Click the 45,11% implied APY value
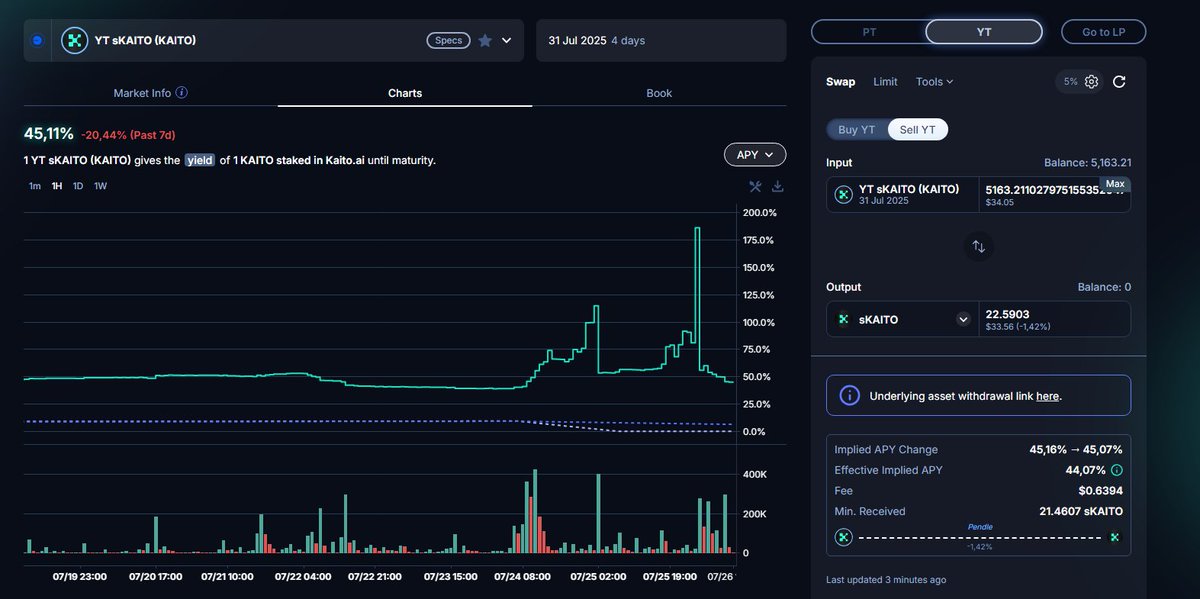 tap(49, 133)
